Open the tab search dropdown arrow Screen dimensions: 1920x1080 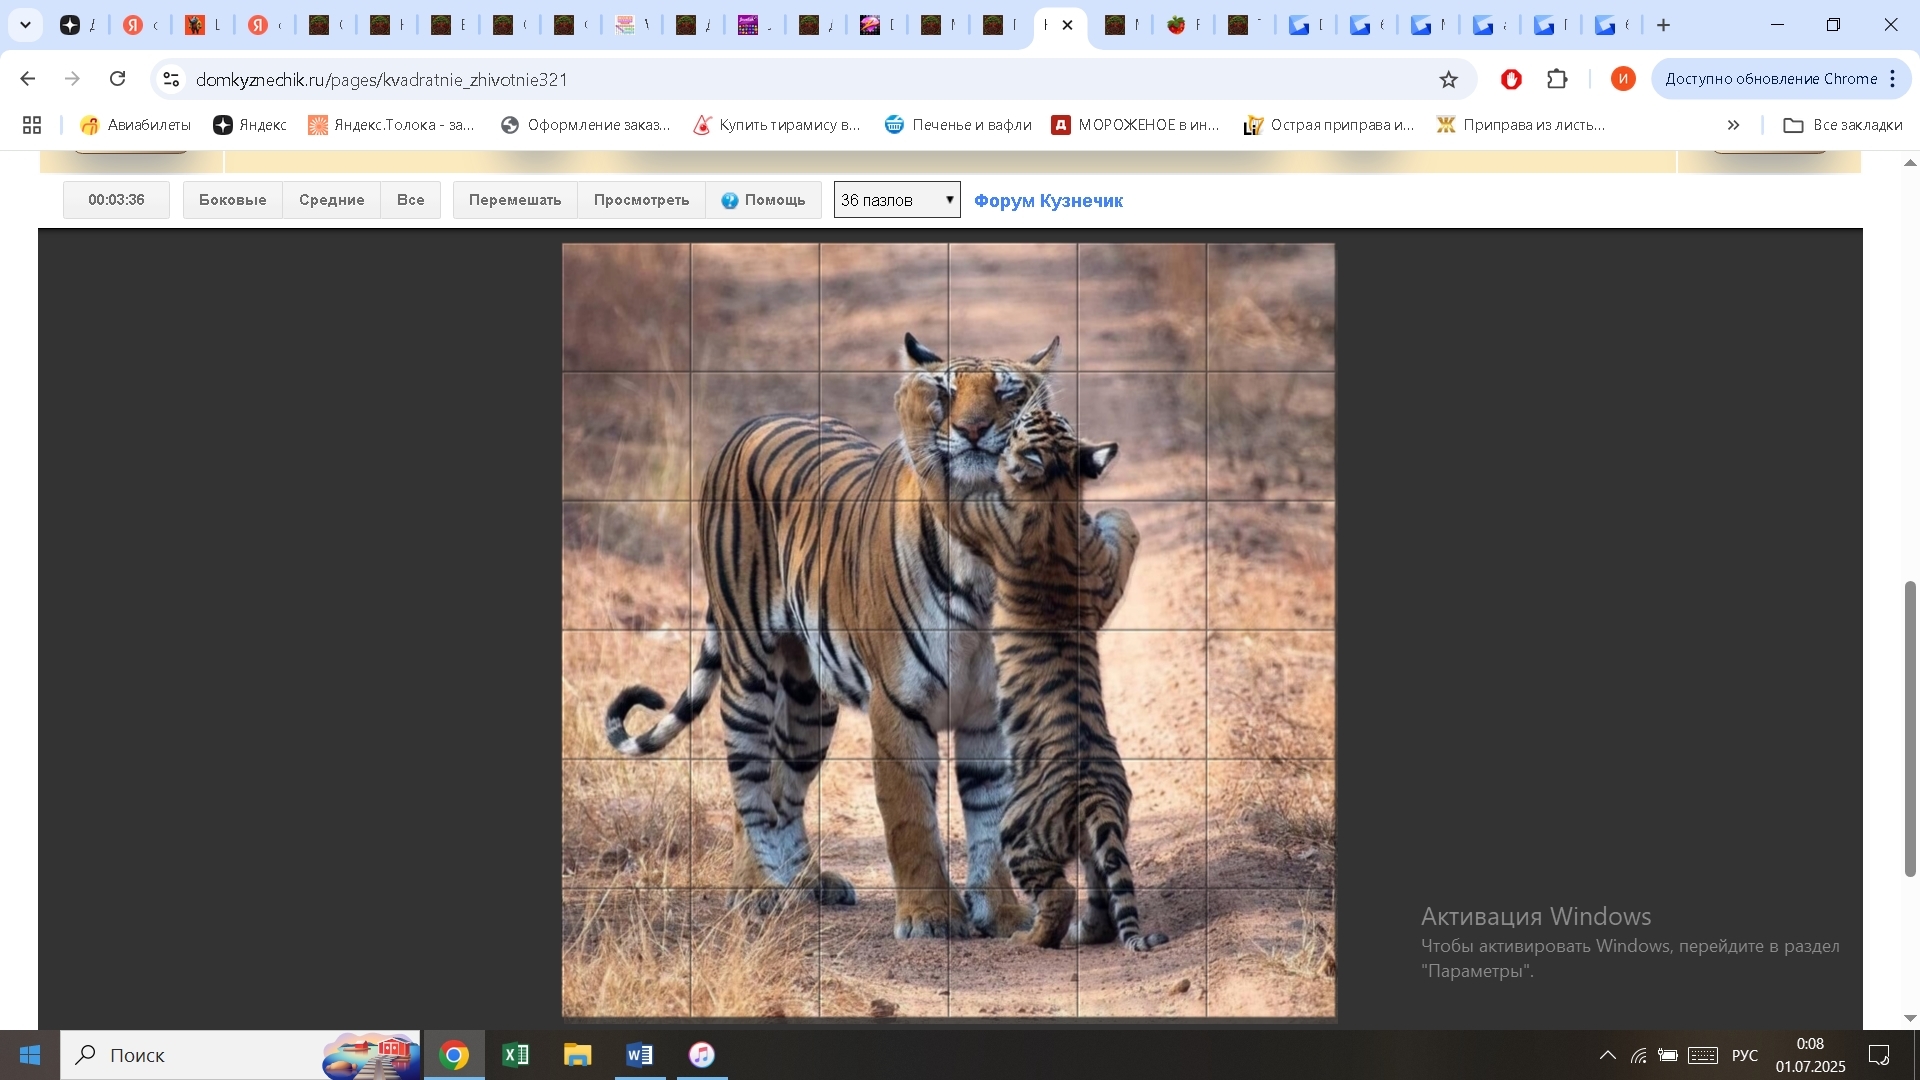pyautogui.click(x=26, y=25)
